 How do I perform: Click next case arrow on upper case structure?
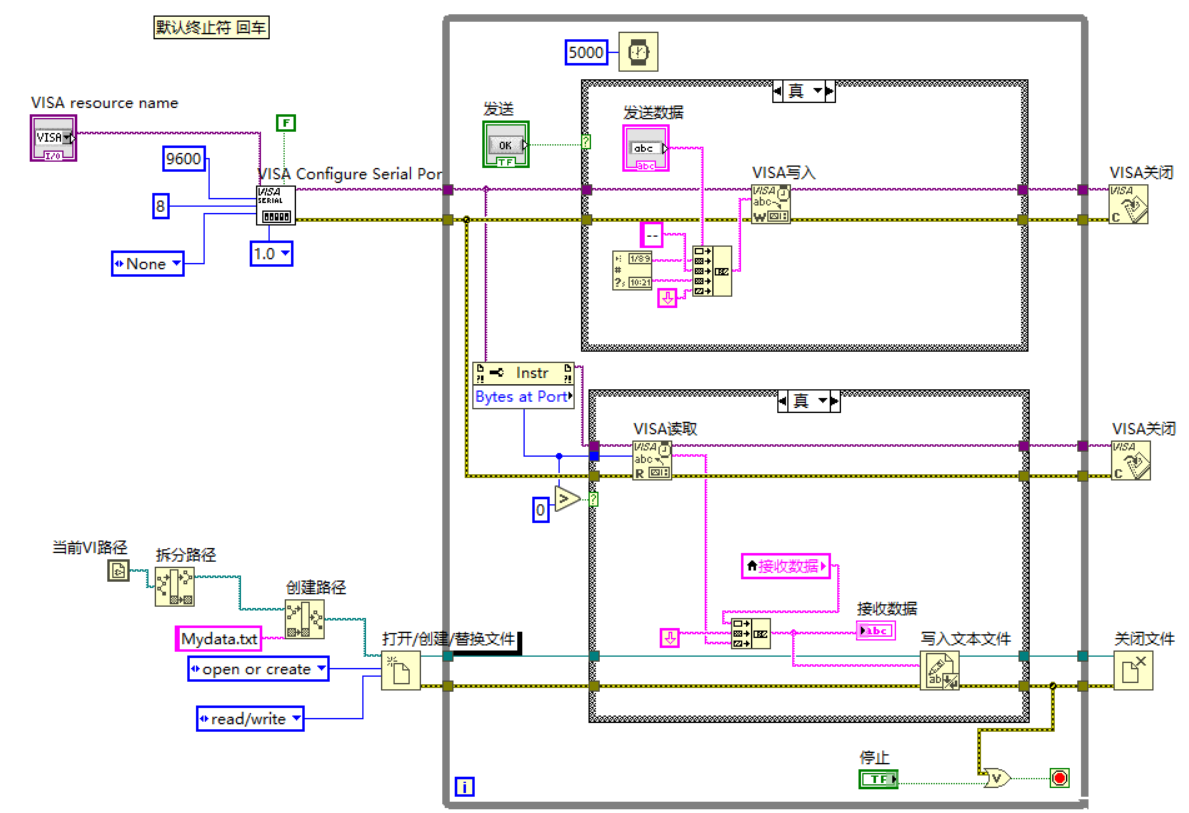point(830,92)
